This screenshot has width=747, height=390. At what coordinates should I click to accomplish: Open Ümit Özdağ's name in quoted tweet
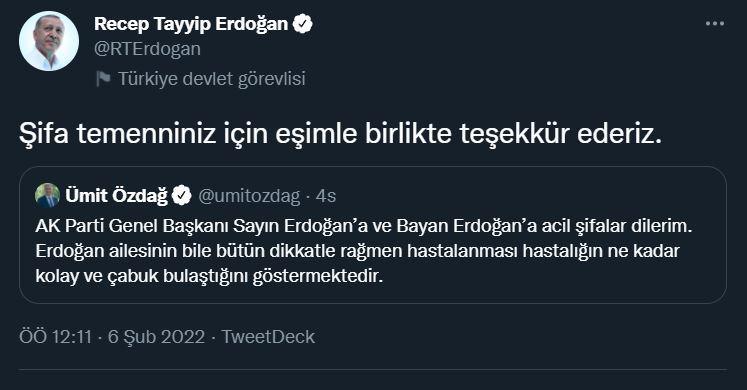point(117,196)
